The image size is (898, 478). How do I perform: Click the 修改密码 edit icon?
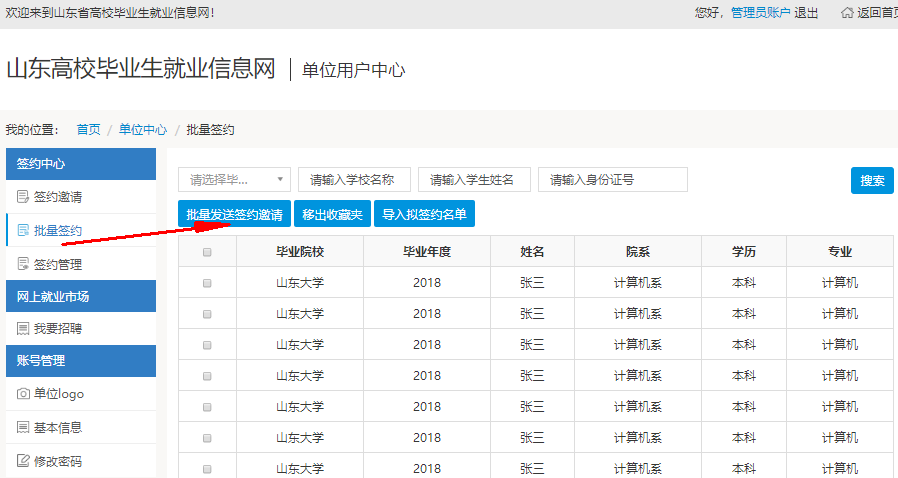point(23,461)
